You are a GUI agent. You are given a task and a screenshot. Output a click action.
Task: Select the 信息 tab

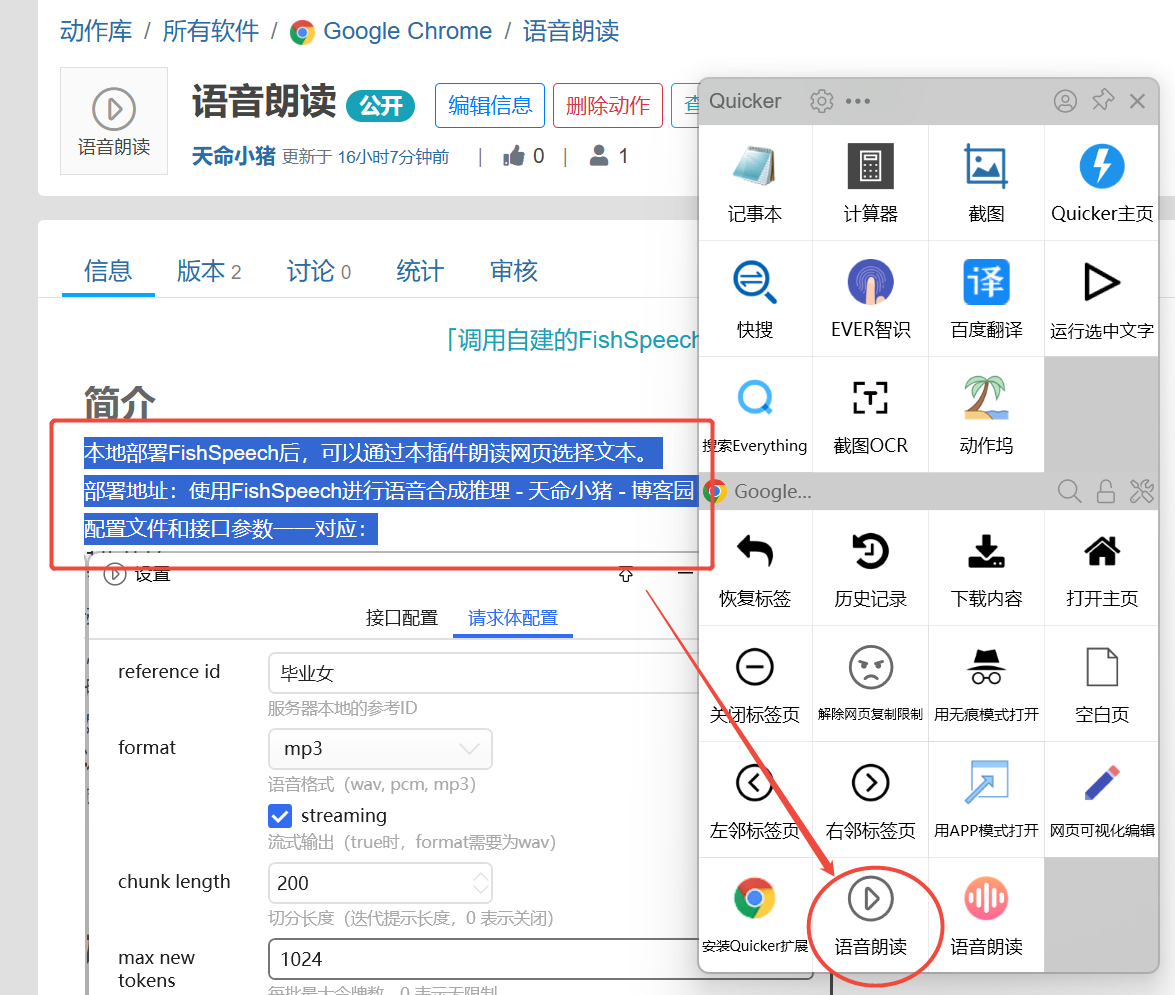[108, 270]
